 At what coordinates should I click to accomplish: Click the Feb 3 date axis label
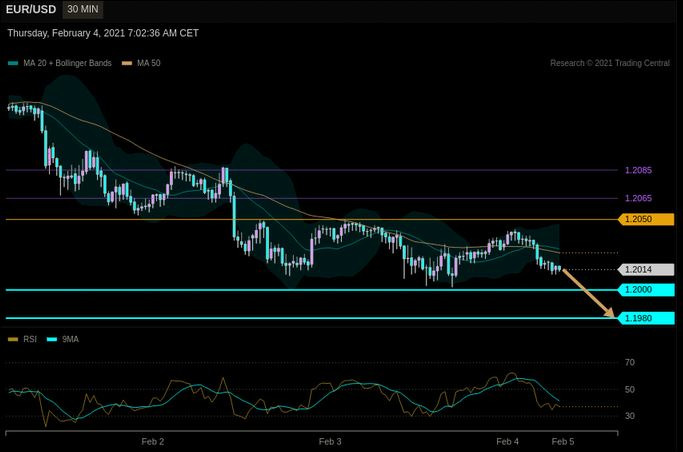tap(330, 442)
